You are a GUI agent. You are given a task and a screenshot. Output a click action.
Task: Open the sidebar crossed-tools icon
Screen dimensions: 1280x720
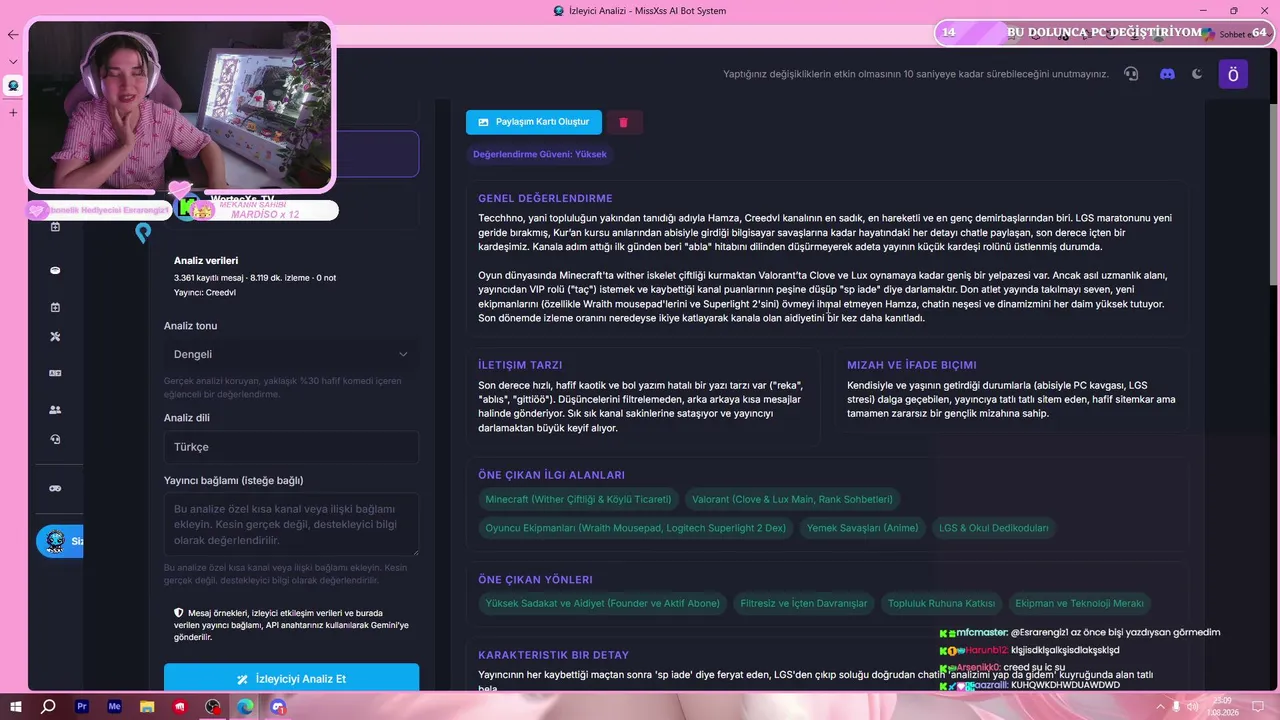coord(55,337)
